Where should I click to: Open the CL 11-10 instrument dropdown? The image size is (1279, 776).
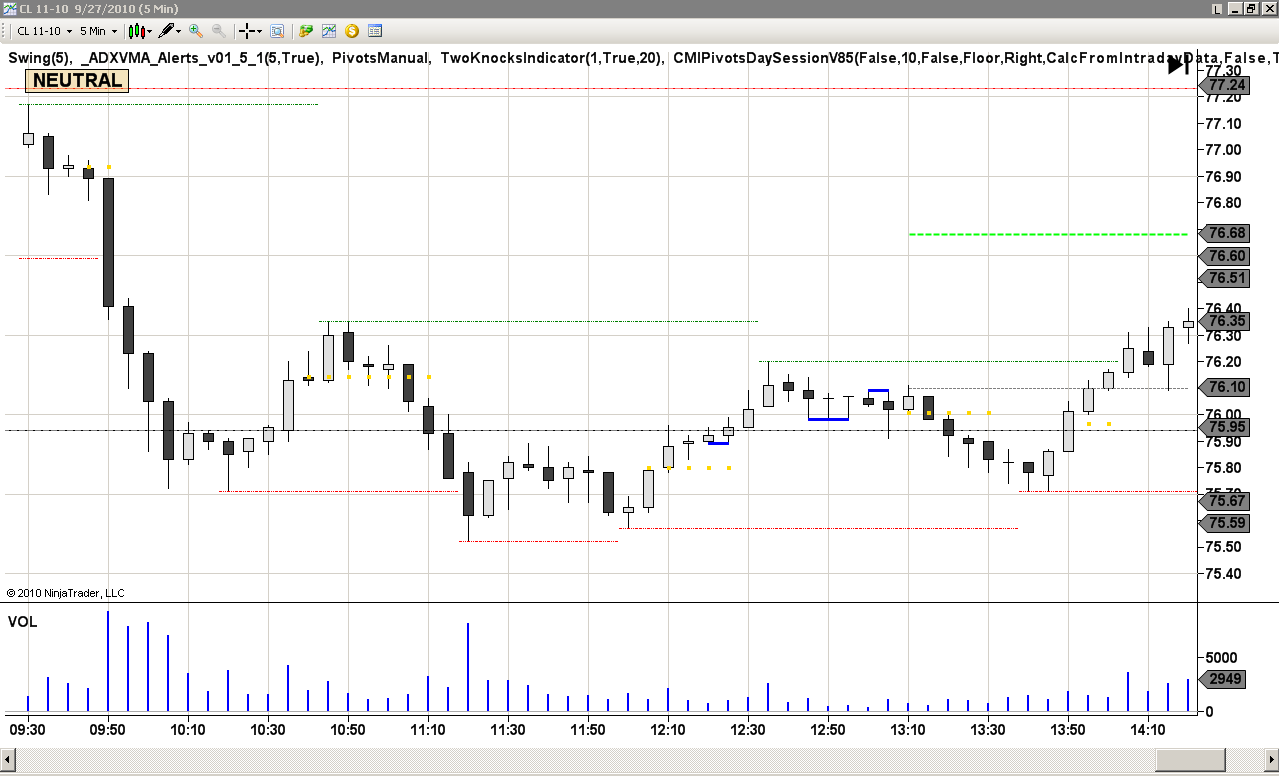[45, 31]
